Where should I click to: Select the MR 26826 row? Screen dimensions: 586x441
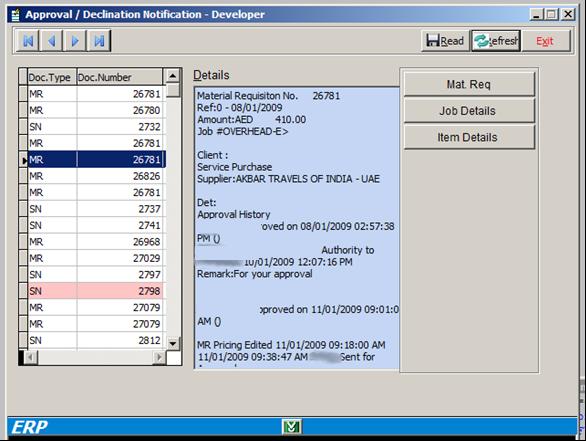pos(95,176)
